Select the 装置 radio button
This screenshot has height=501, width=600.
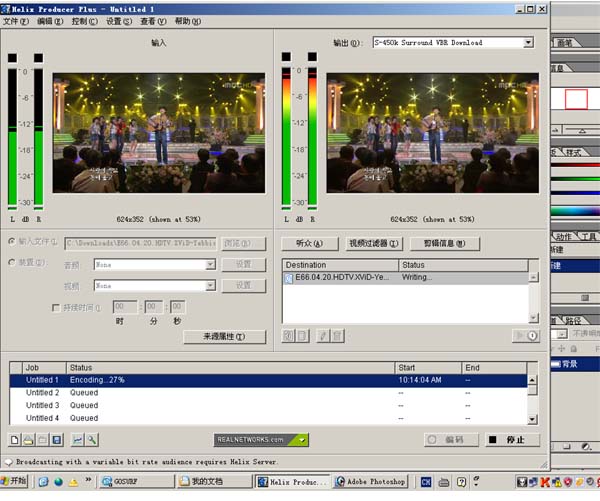[x=12, y=262]
